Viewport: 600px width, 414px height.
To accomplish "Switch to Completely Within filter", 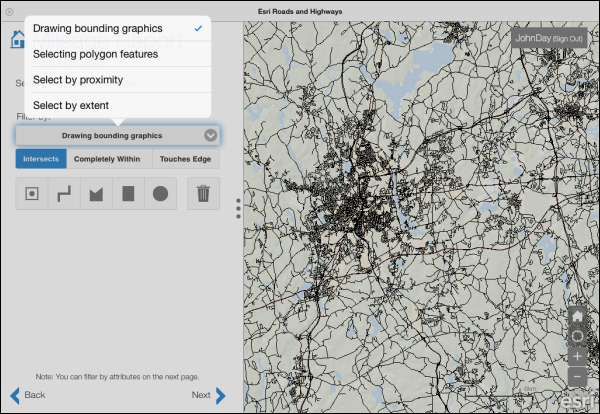I will point(109,158).
